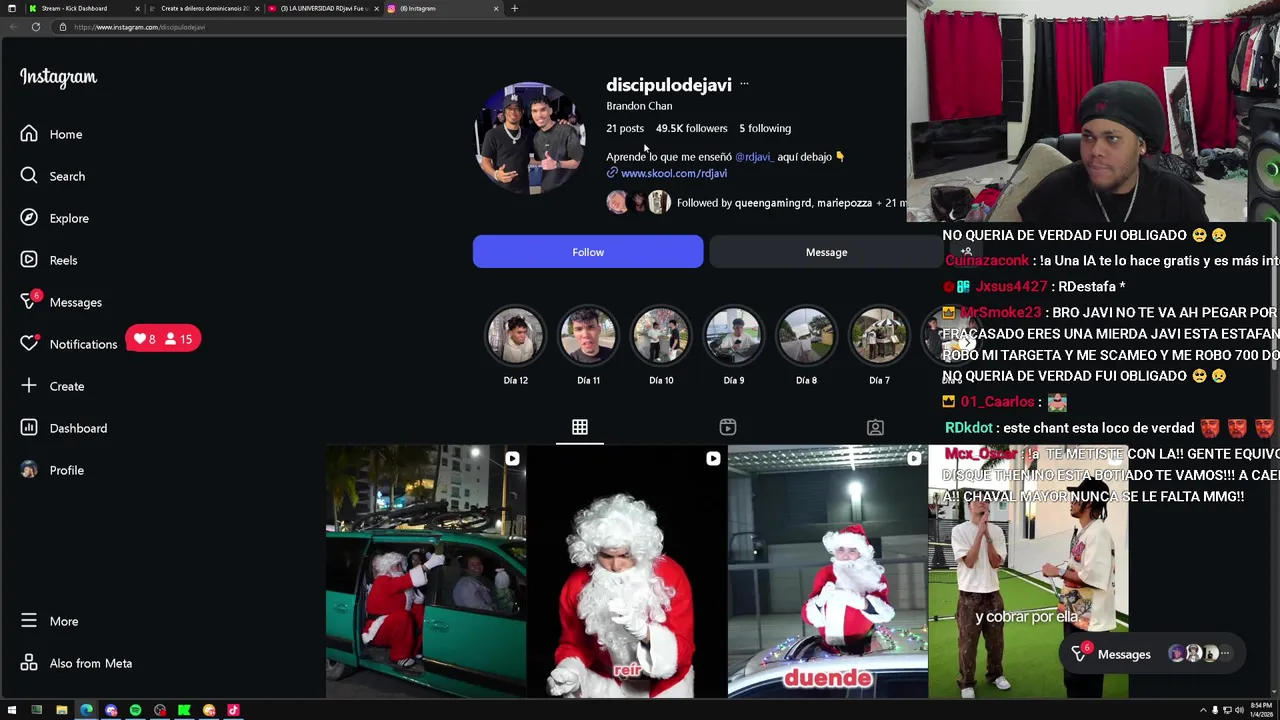Open a new browser tab

tap(514, 8)
